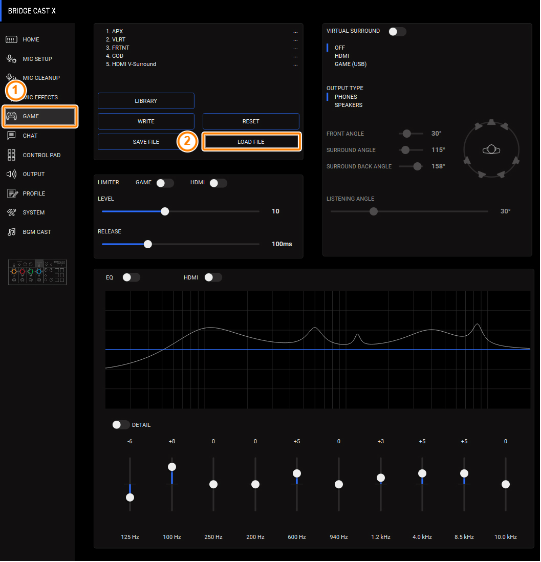541x562 pixels.
Task: Open the OUTPUT speaker icon
Action: tap(11, 174)
